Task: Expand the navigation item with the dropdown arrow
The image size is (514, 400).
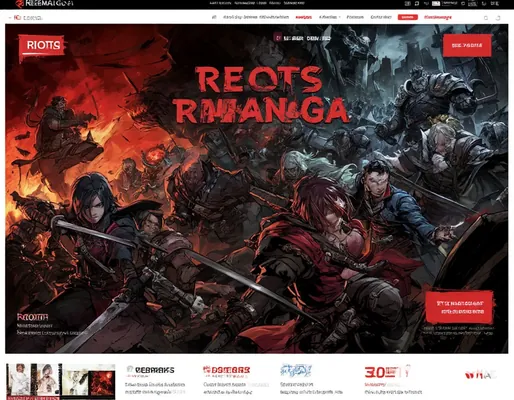Action: click(x=330, y=17)
